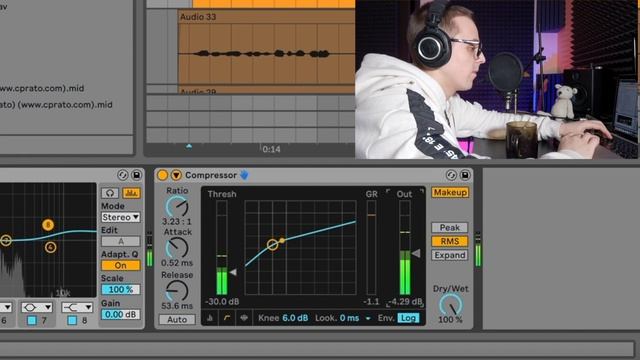The width and height of the screenshot is (640, 360).
Task: Click the GR value -1.1
Action: tap(371, 302)
